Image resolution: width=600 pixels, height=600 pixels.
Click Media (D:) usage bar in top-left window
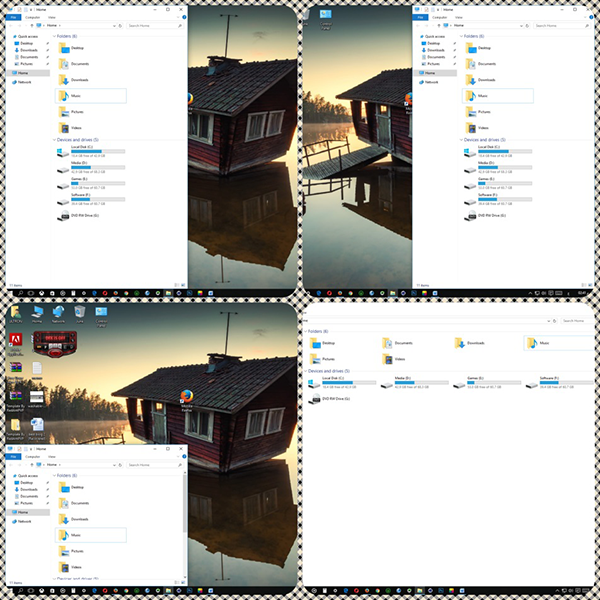98,167
